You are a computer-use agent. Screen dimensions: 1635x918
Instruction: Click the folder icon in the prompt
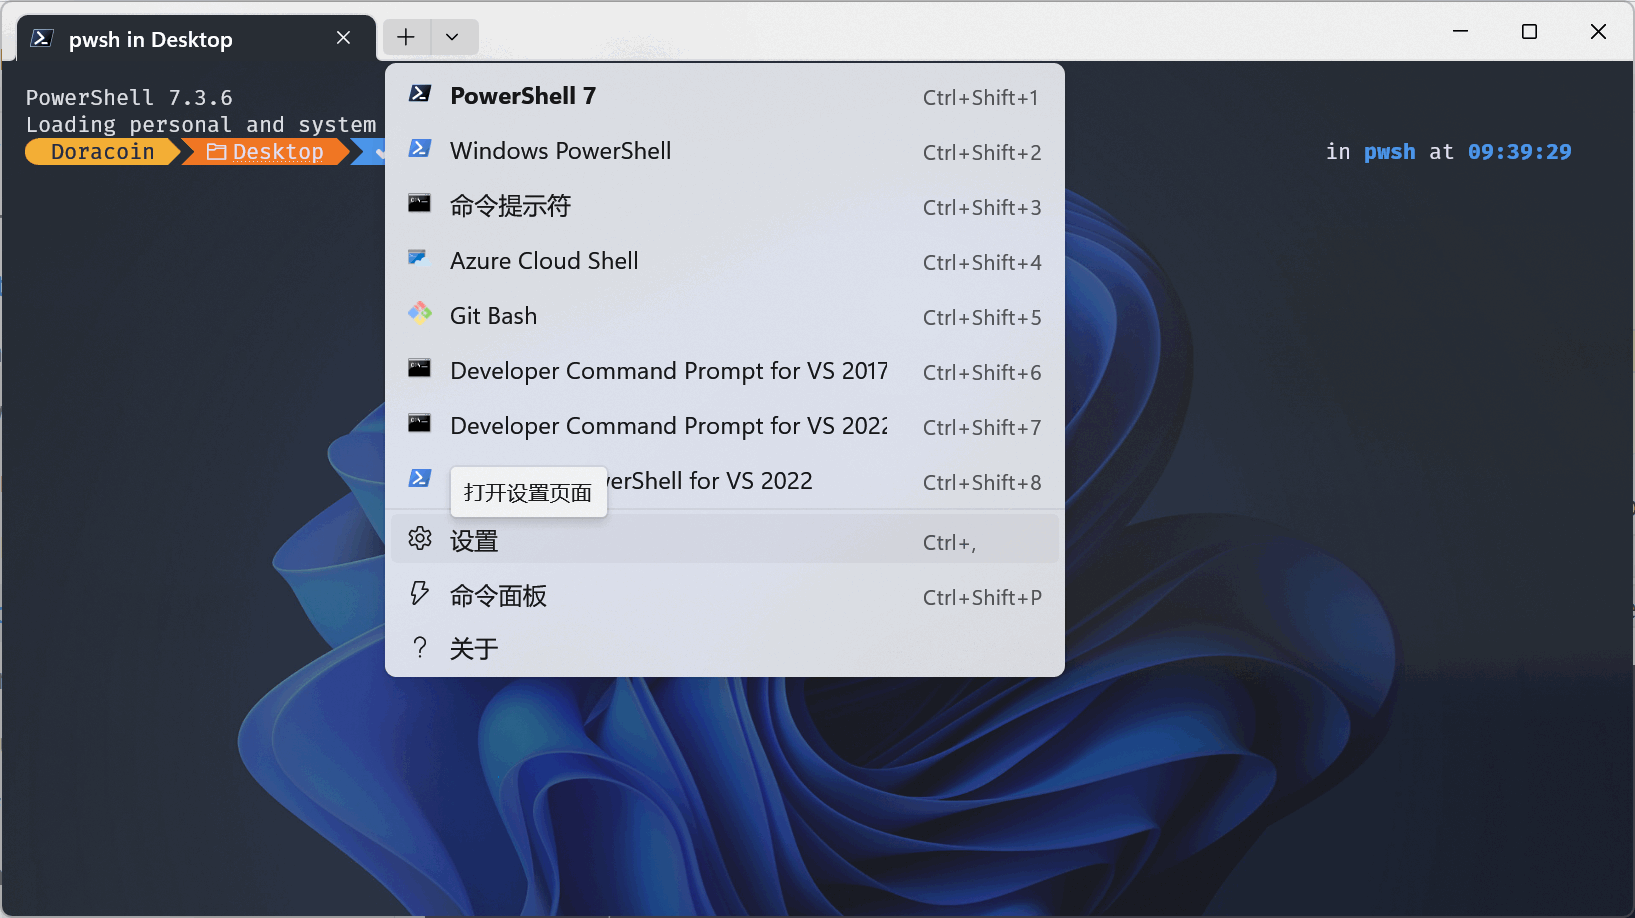[216, 152]
